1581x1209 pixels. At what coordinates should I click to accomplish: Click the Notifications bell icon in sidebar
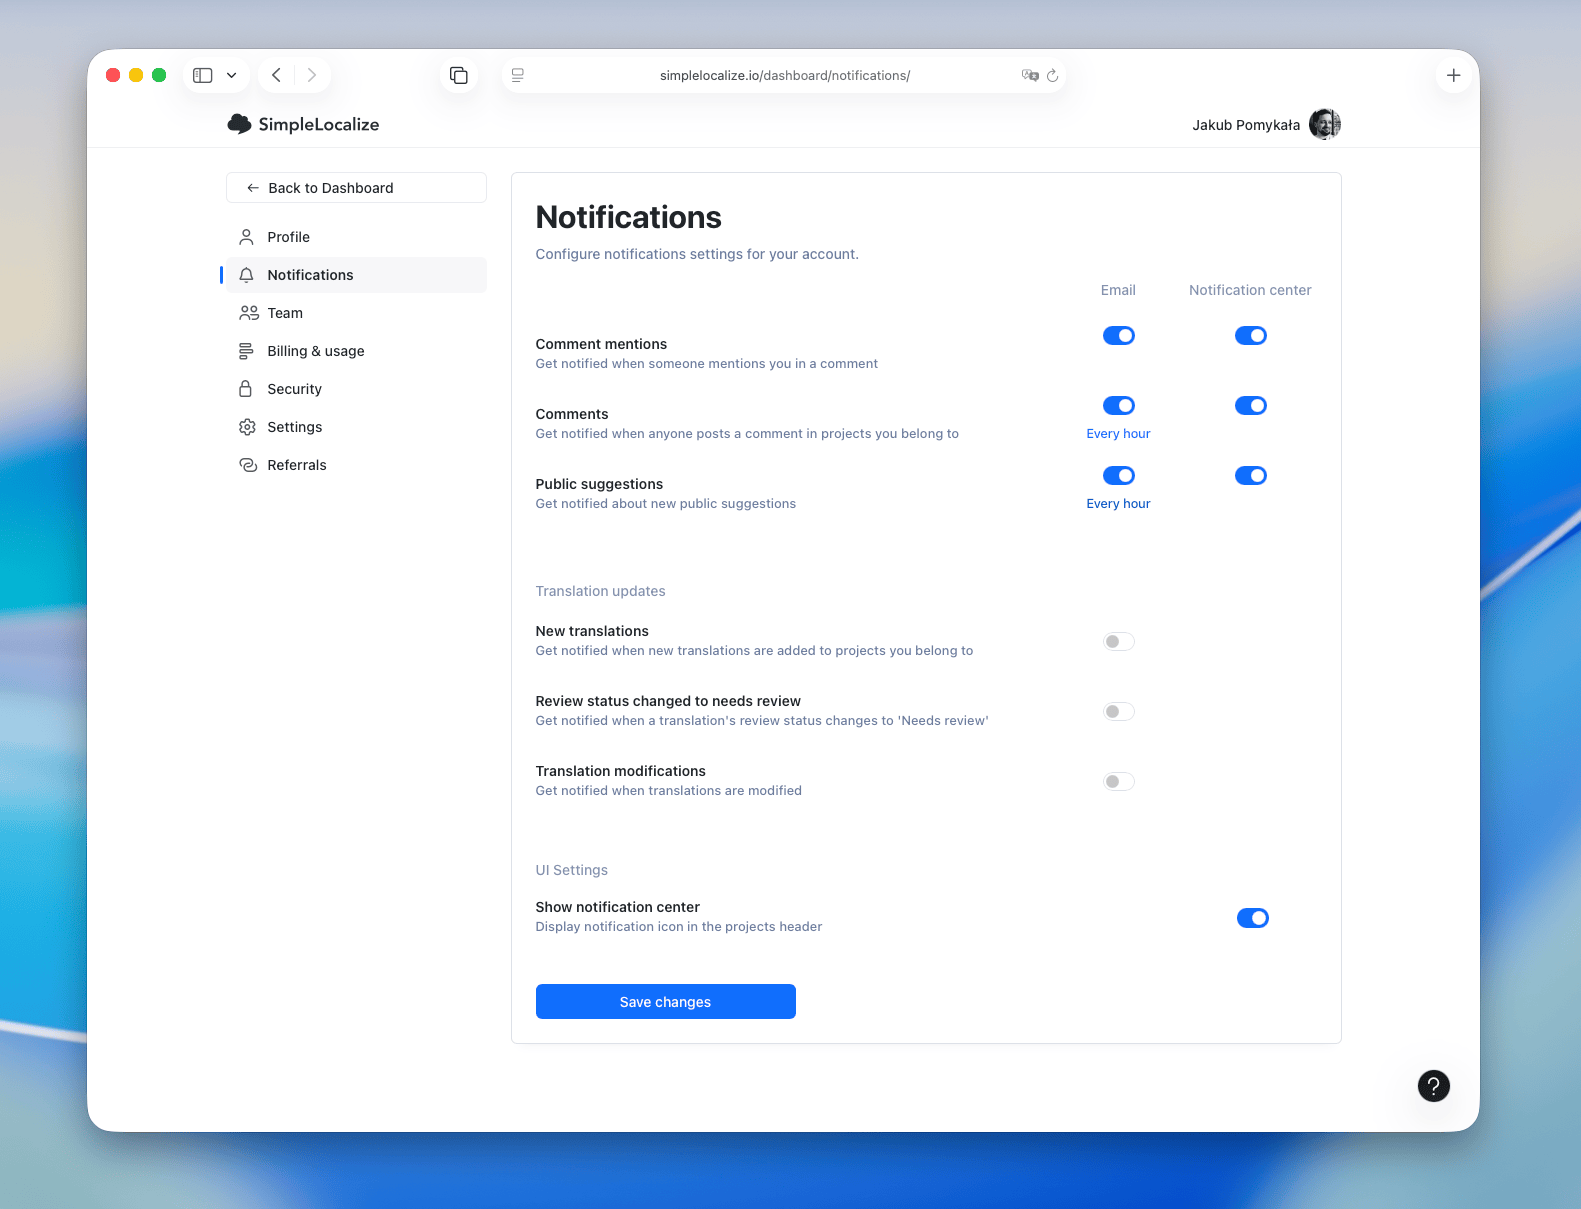[x=246, y=275]
